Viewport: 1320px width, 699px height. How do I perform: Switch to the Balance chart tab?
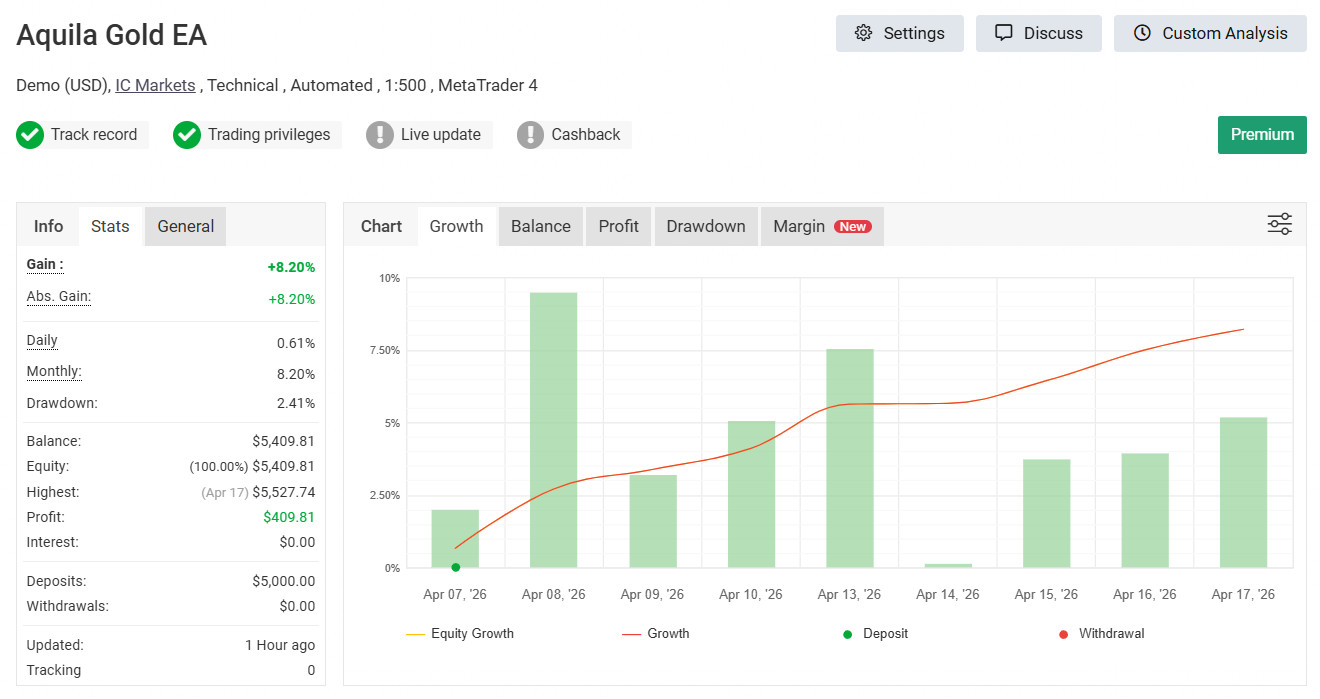(541, 226)
